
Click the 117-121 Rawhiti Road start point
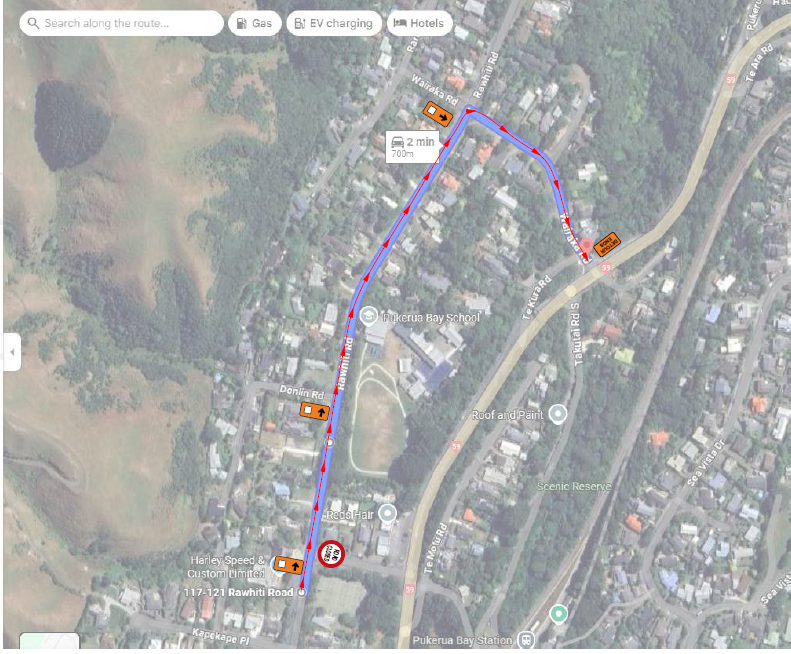coord(302,592)
